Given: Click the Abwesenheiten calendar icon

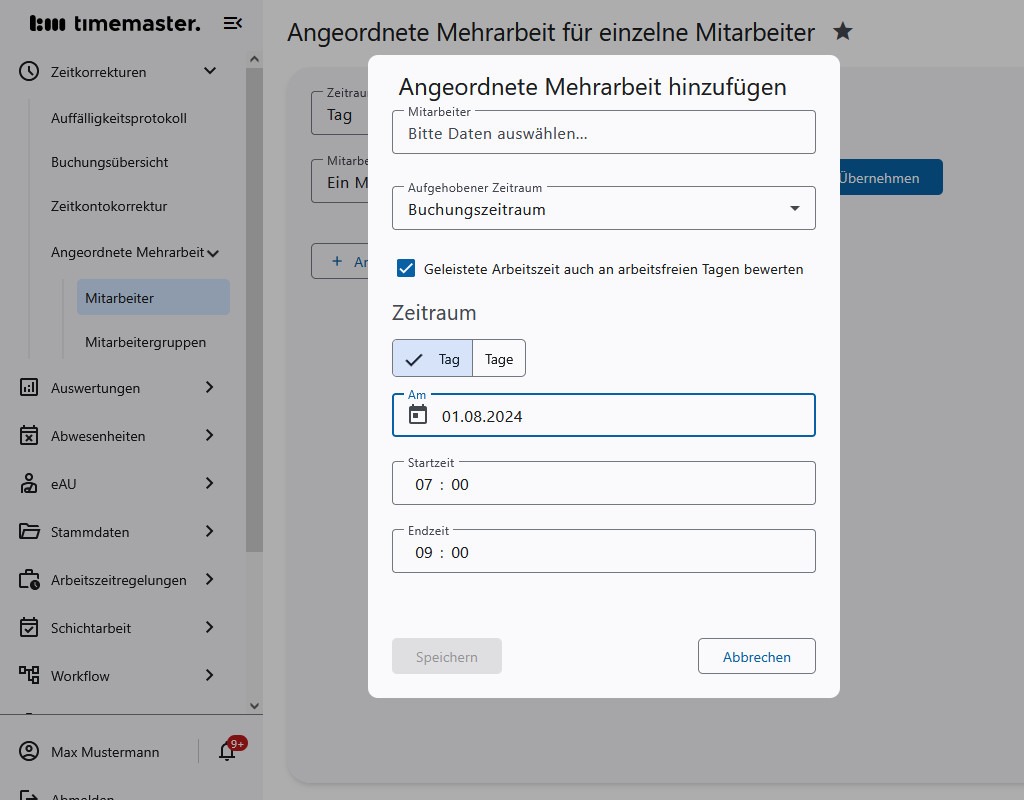Looking at the screenshot, I should pos(30,436).
